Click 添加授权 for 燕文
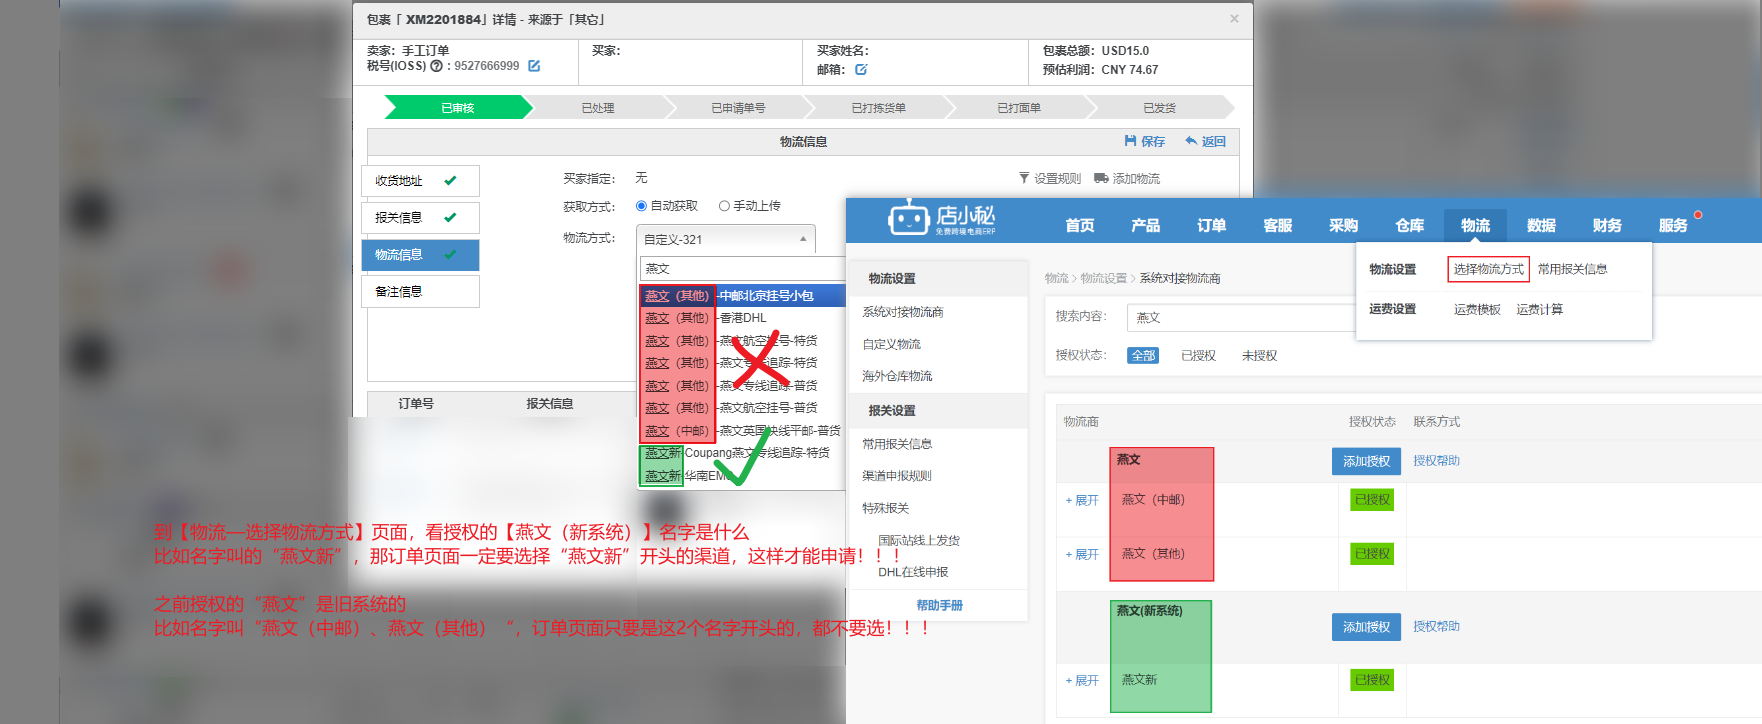This screenshot has width=1762, height=724. (x=1366, y=461)
